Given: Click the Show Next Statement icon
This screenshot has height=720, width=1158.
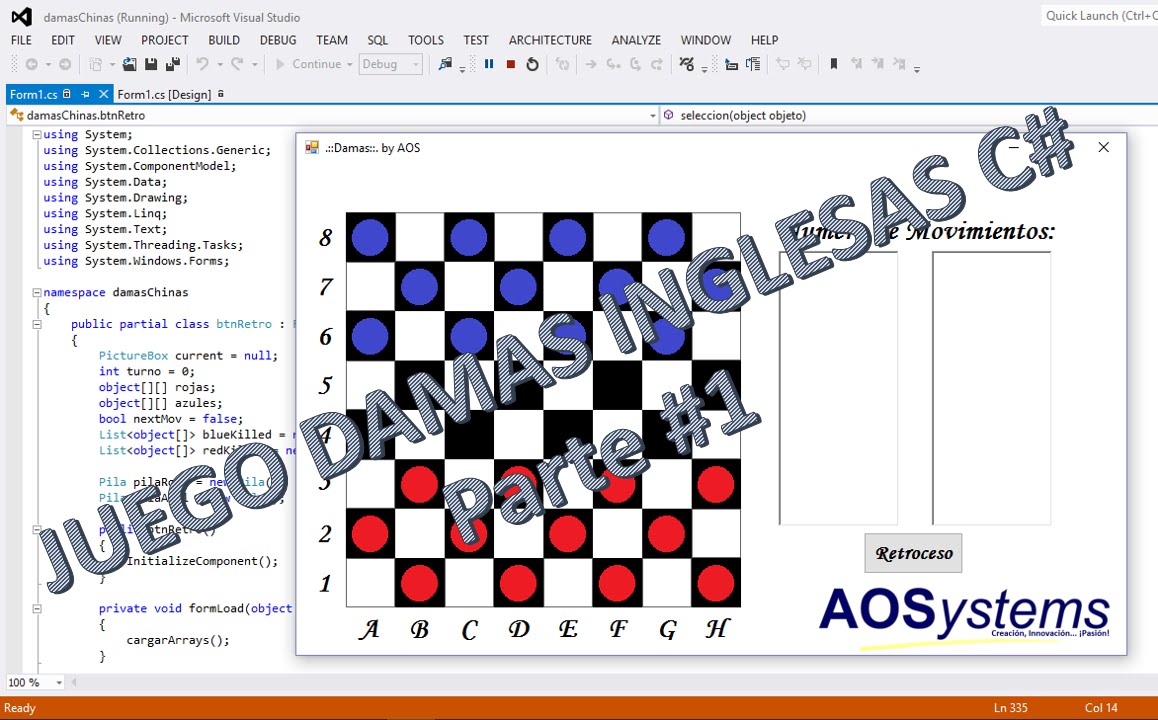Looking at the screenshot, I should (591, 64).
